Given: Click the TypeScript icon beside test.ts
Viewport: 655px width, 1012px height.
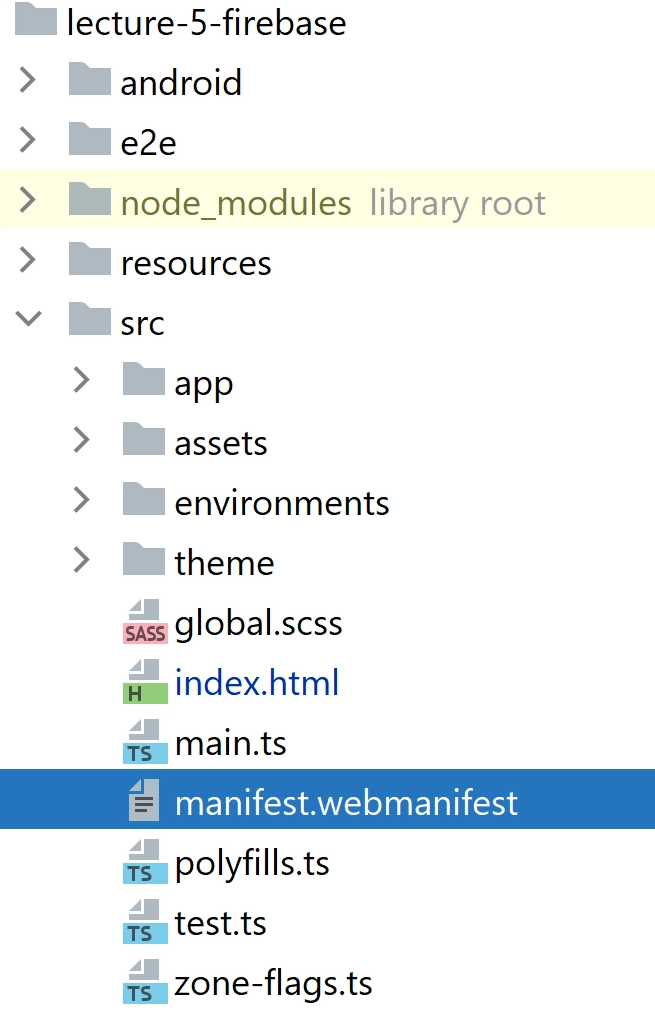Looking at the screenshot, I should [x=144, y=922].
